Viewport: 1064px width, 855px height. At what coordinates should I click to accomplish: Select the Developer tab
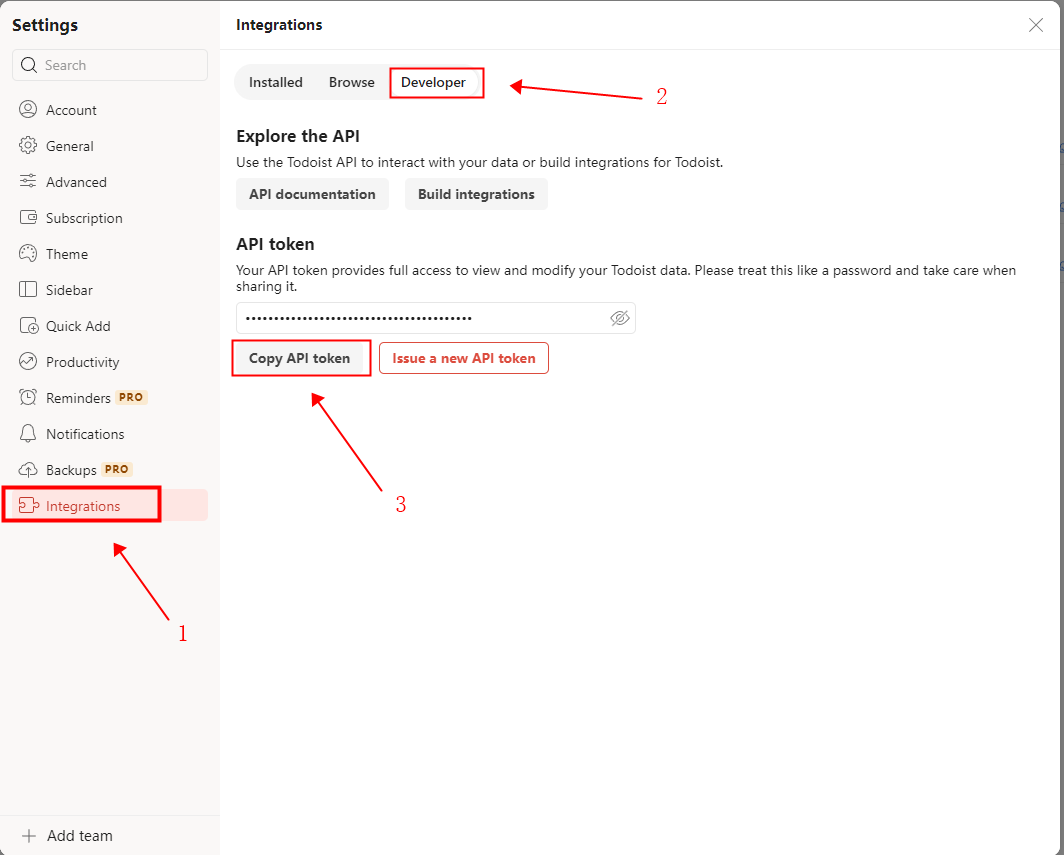point(434,83)
